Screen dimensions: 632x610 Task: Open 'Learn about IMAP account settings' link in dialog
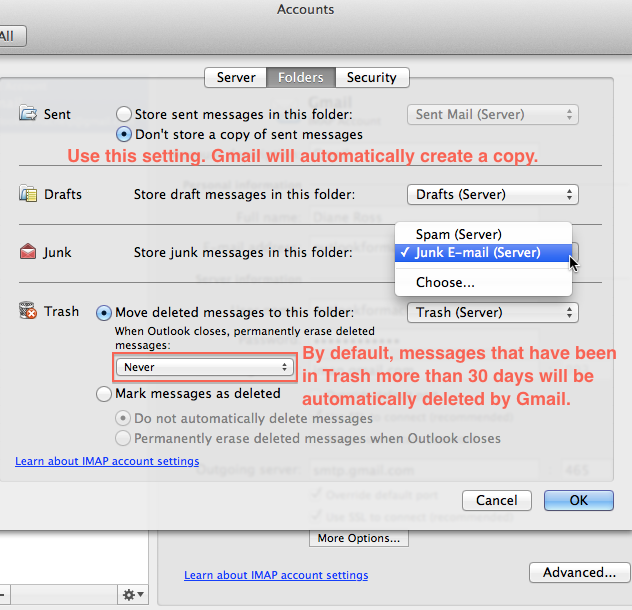pos(107,461)
